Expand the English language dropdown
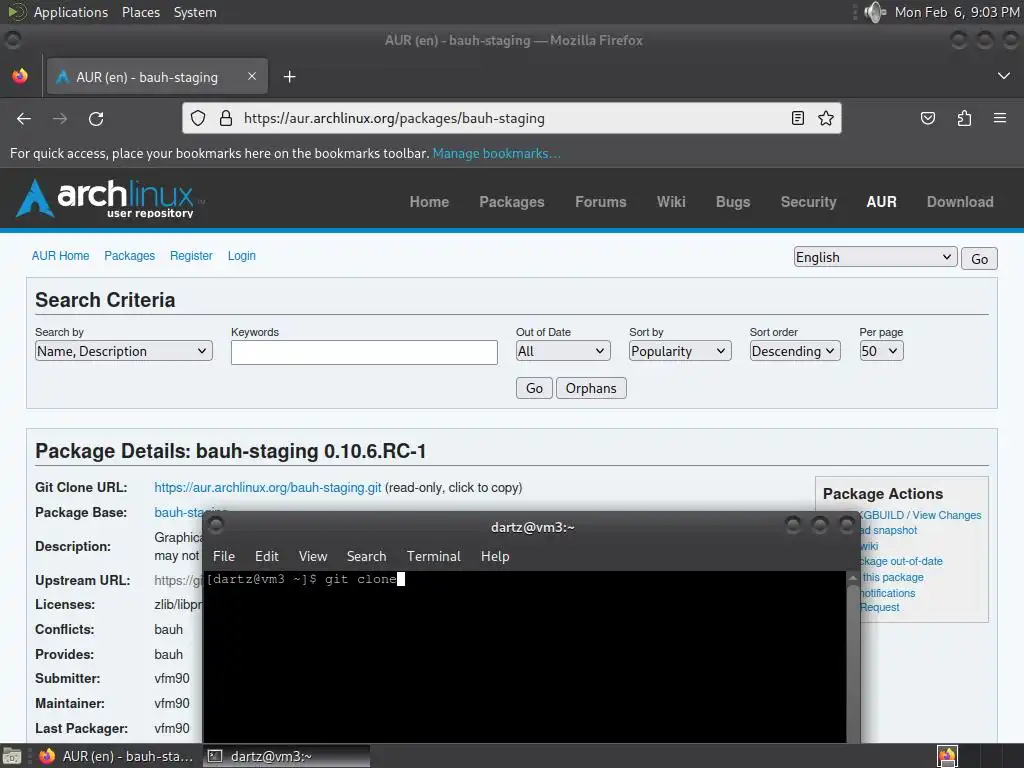The image size is (1024, 768). click(x=876, y=257)
